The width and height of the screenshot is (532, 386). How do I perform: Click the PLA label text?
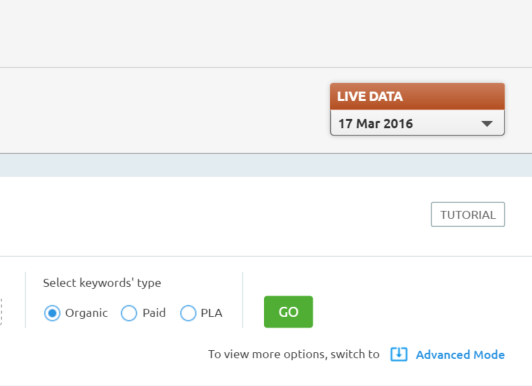[211, 313]
